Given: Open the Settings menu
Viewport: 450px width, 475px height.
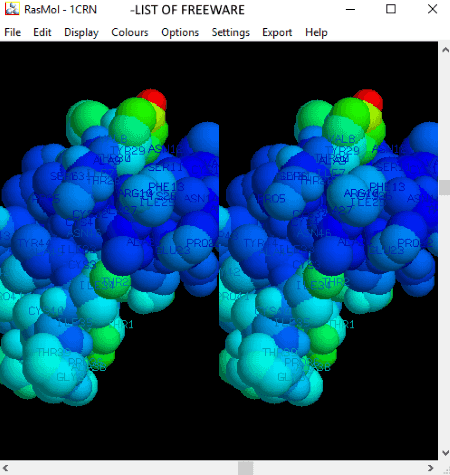Looking at the screenshot, I should tap(231, 32).
